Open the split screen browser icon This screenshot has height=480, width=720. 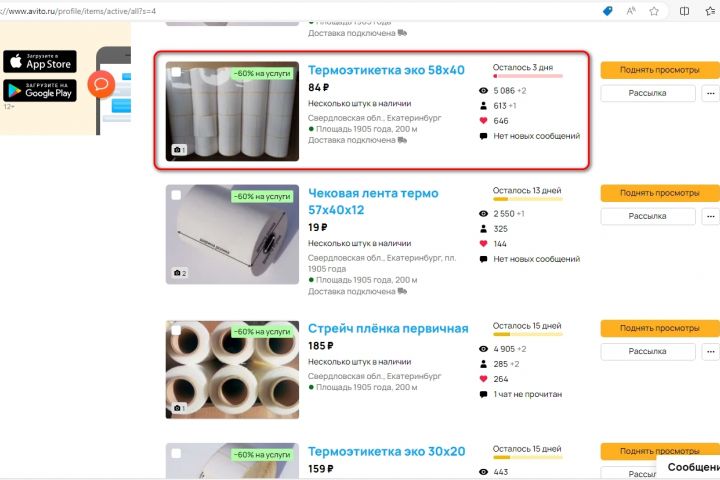684,11
